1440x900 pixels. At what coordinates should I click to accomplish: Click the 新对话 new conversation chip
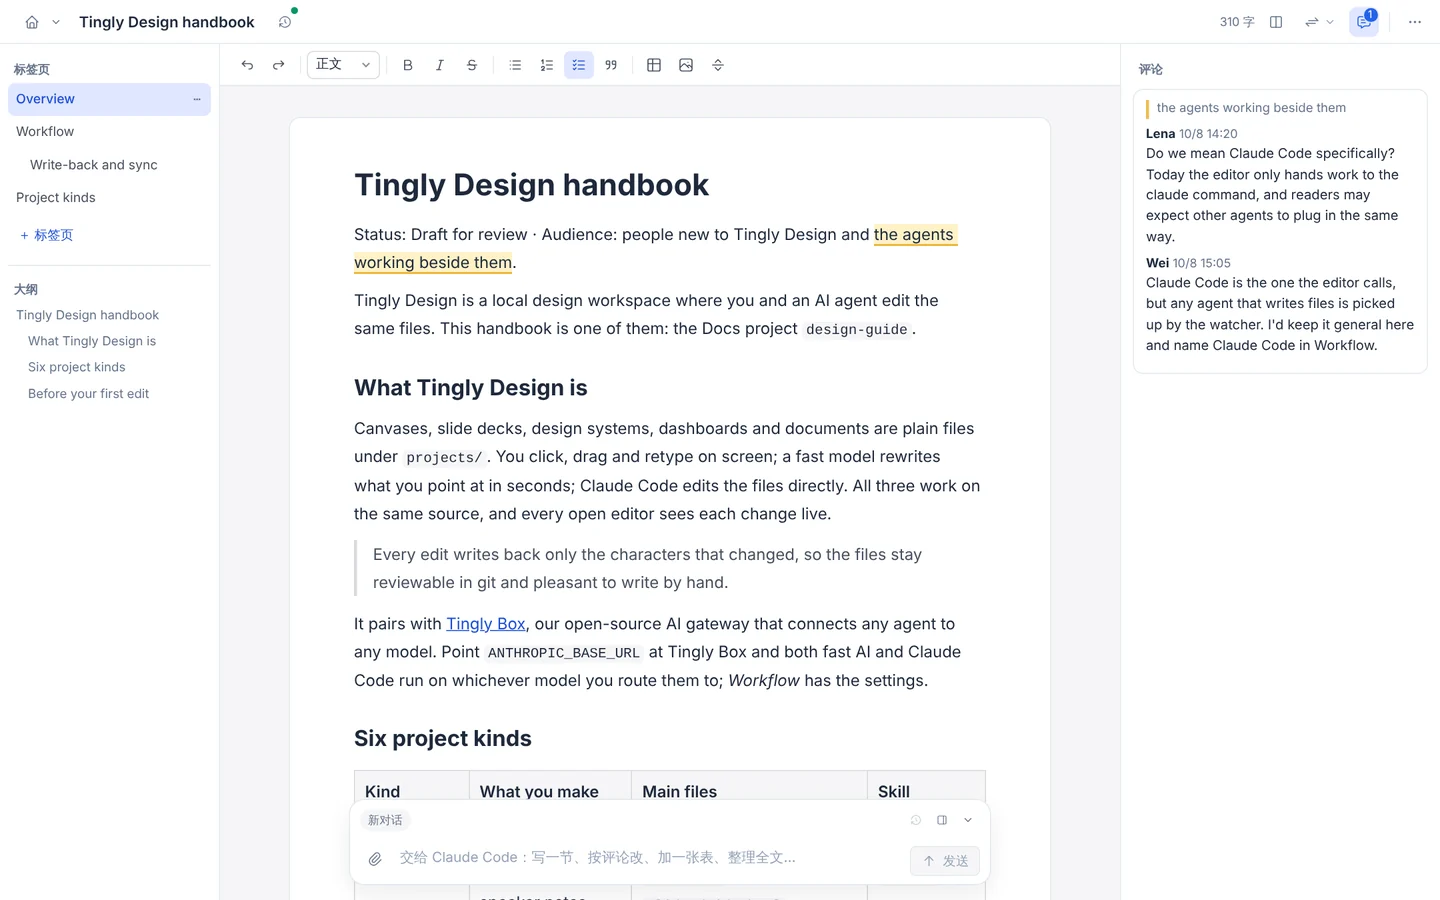click(x=385, y=820)
